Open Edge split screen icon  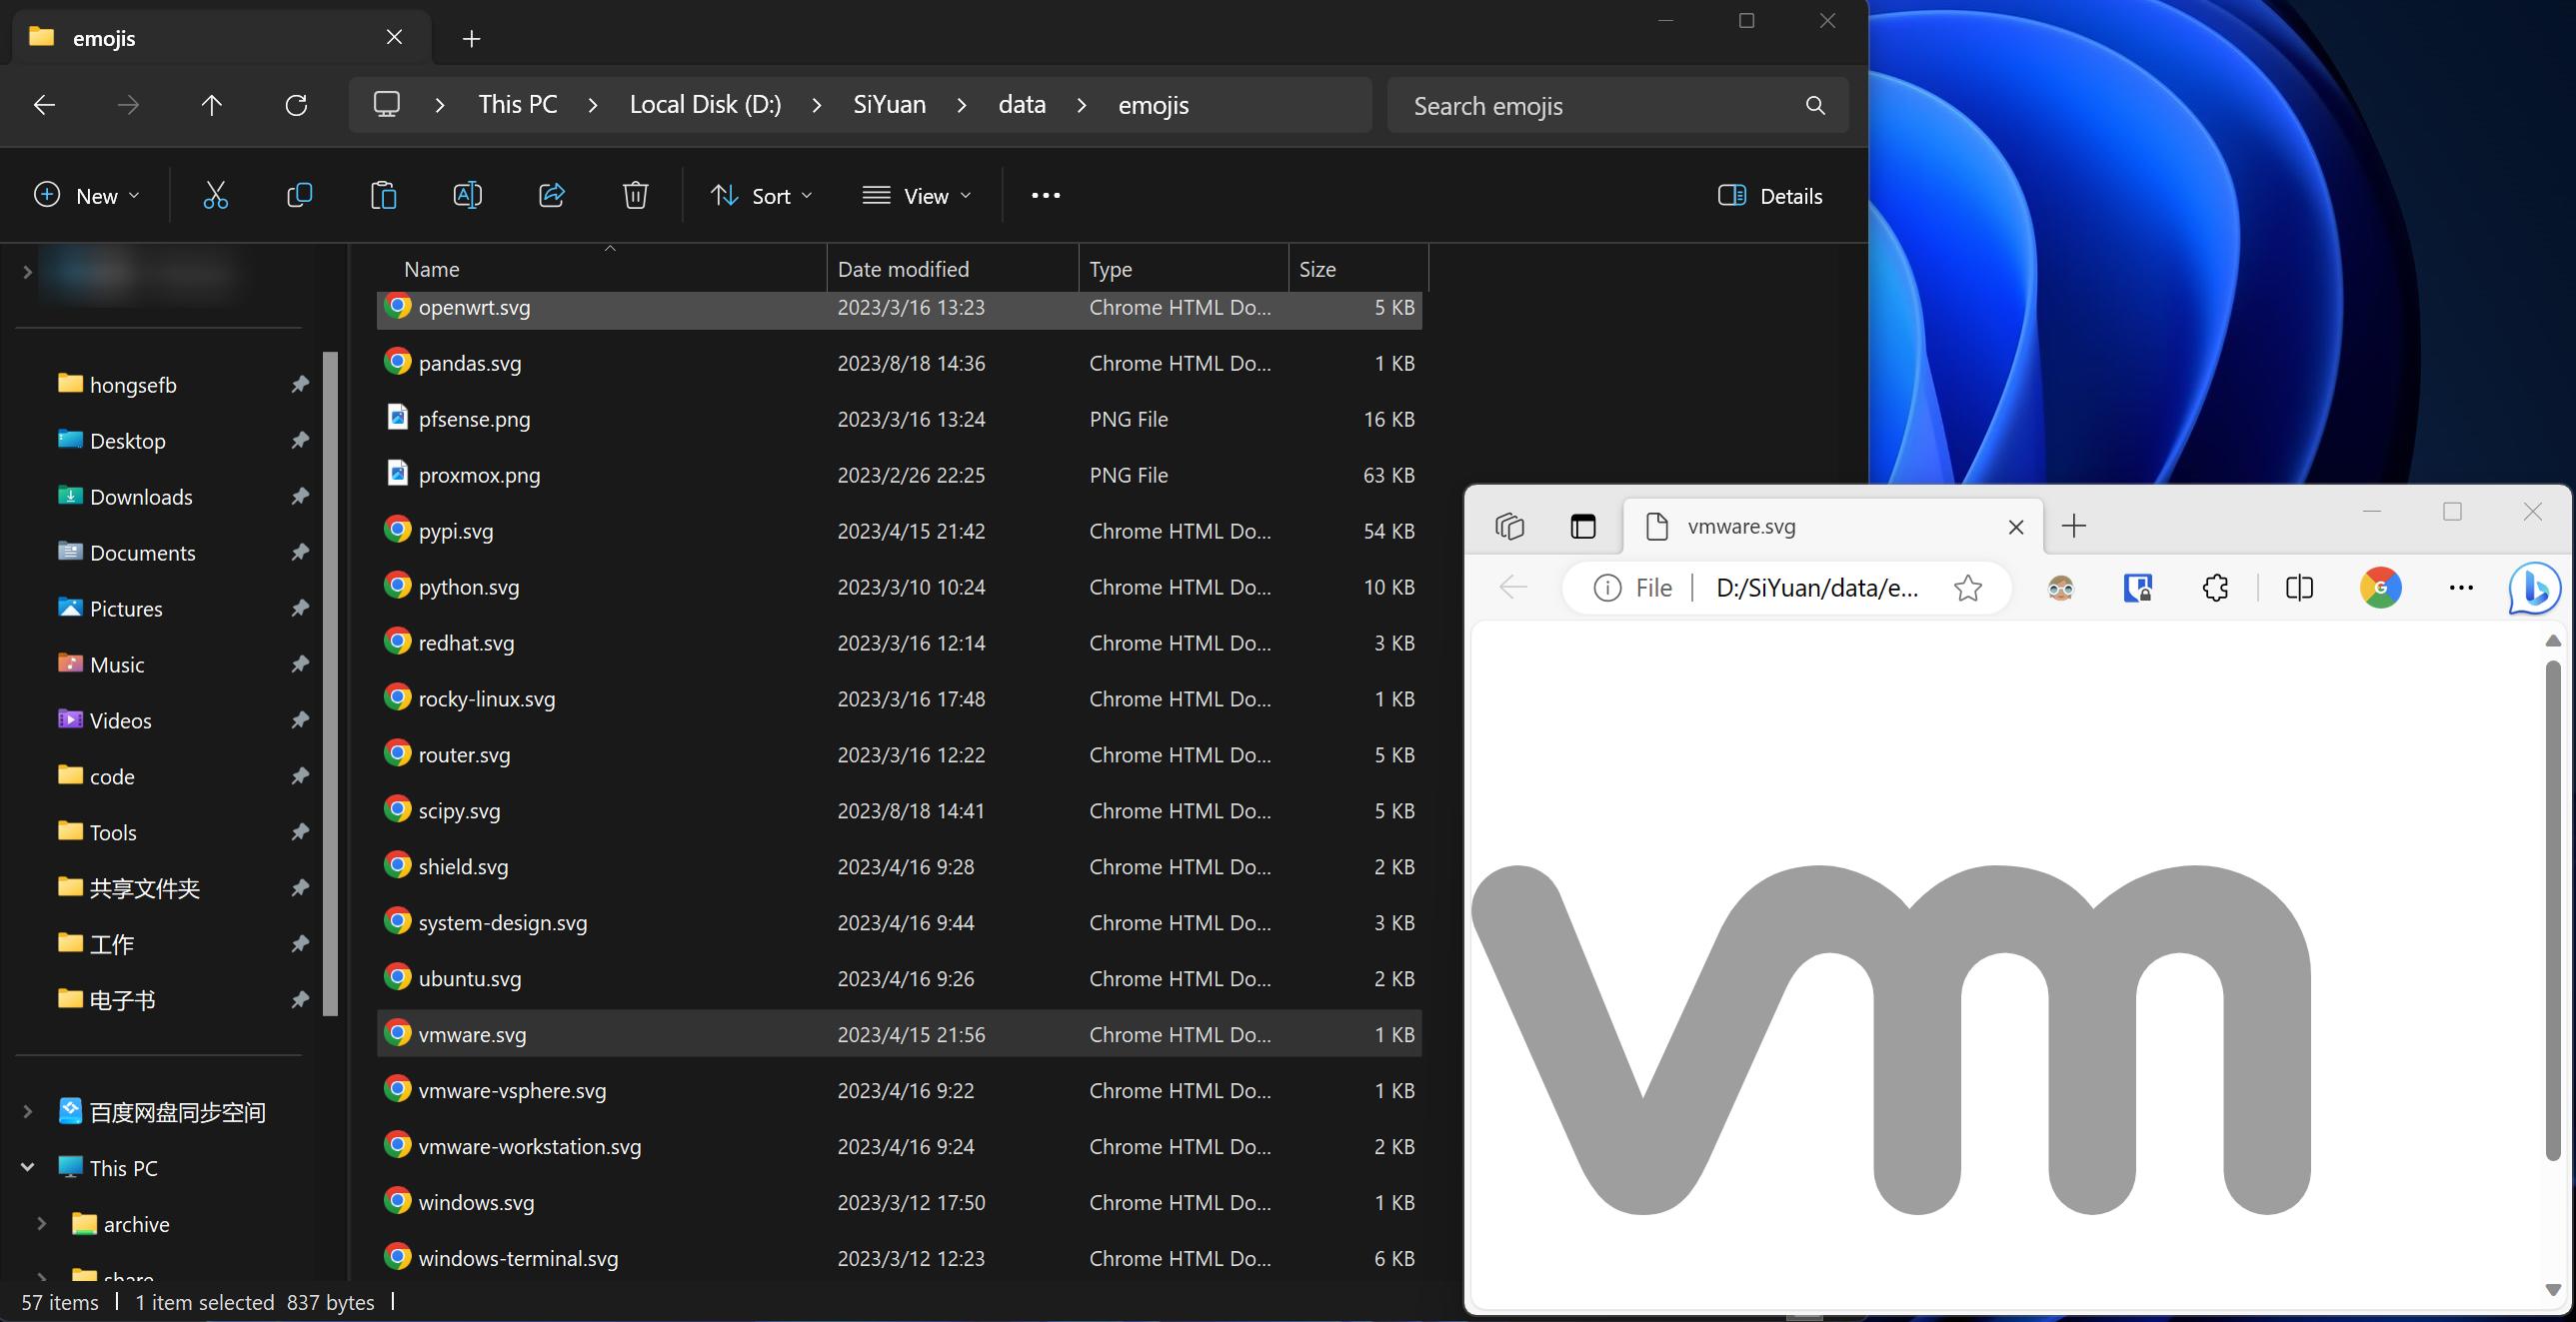(x=2299, y=588)
